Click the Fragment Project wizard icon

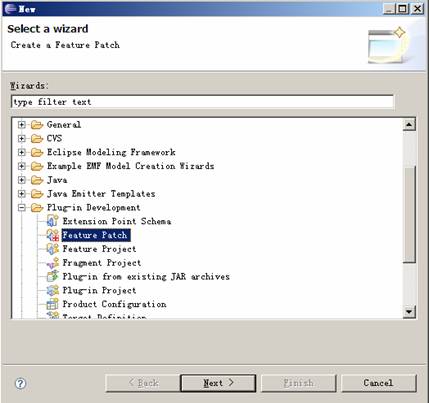pyautogui.click(x=53, y=263)
